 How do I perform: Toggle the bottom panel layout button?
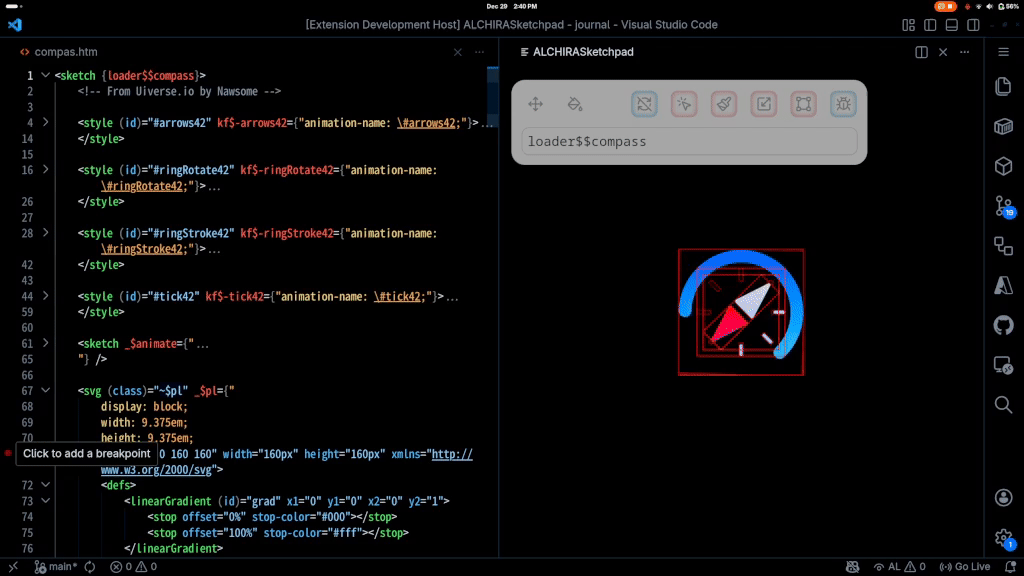[951, 25]
